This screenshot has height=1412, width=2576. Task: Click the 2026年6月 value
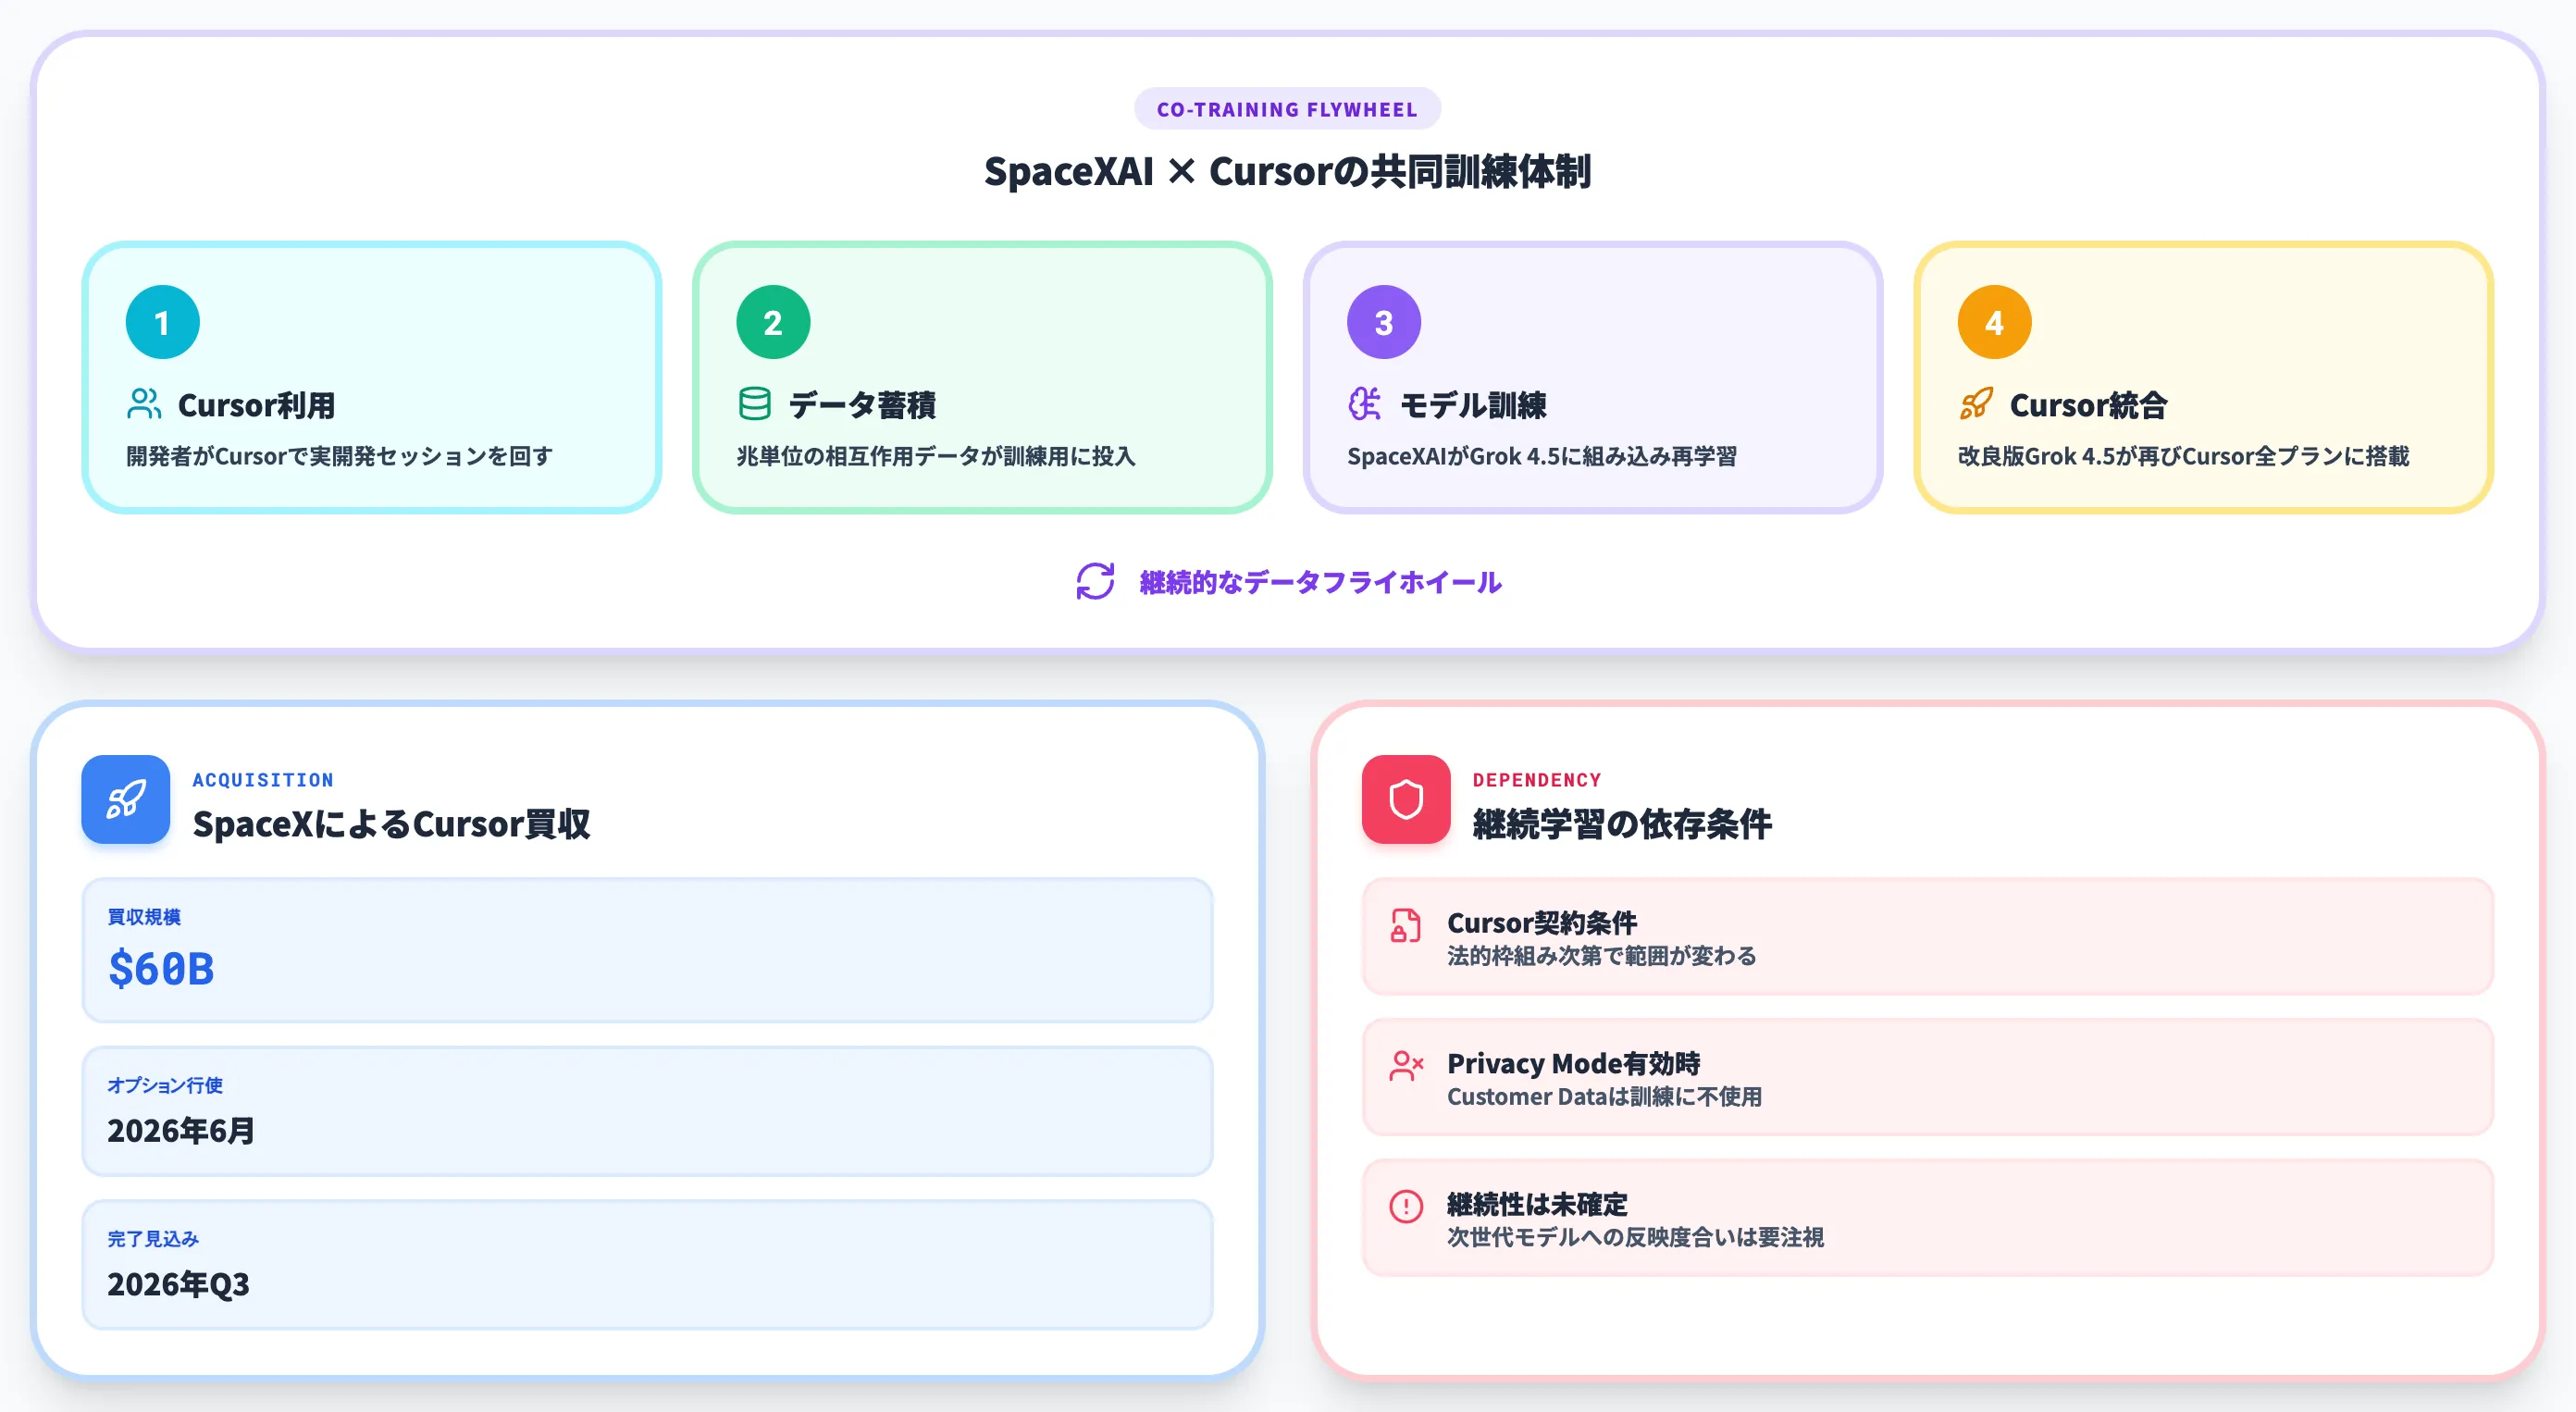tap(181, 1131)
